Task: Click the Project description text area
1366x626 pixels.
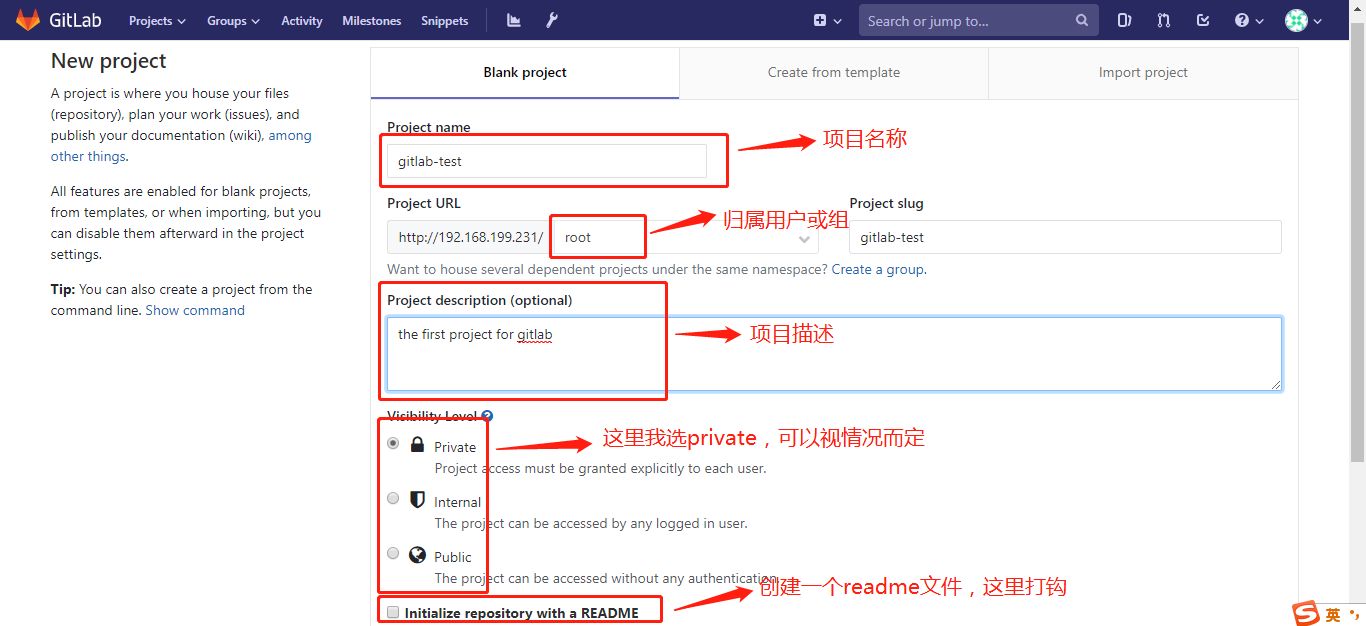Action: click(834, 354)
